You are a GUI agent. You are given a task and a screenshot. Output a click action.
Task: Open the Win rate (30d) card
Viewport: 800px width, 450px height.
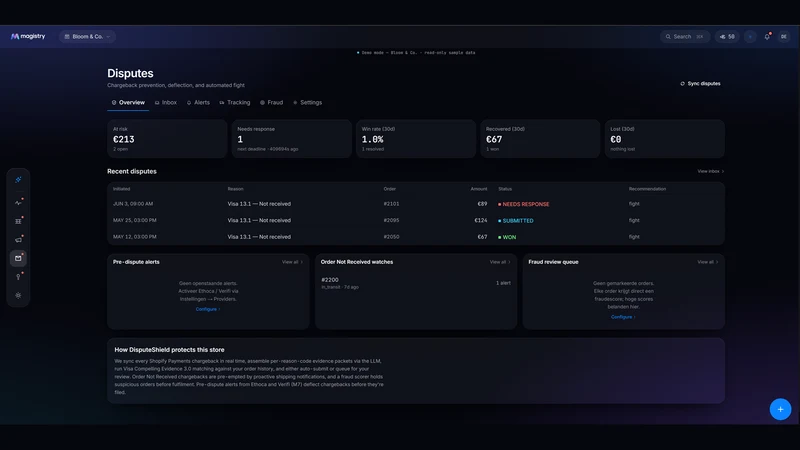tap(416, 139)
